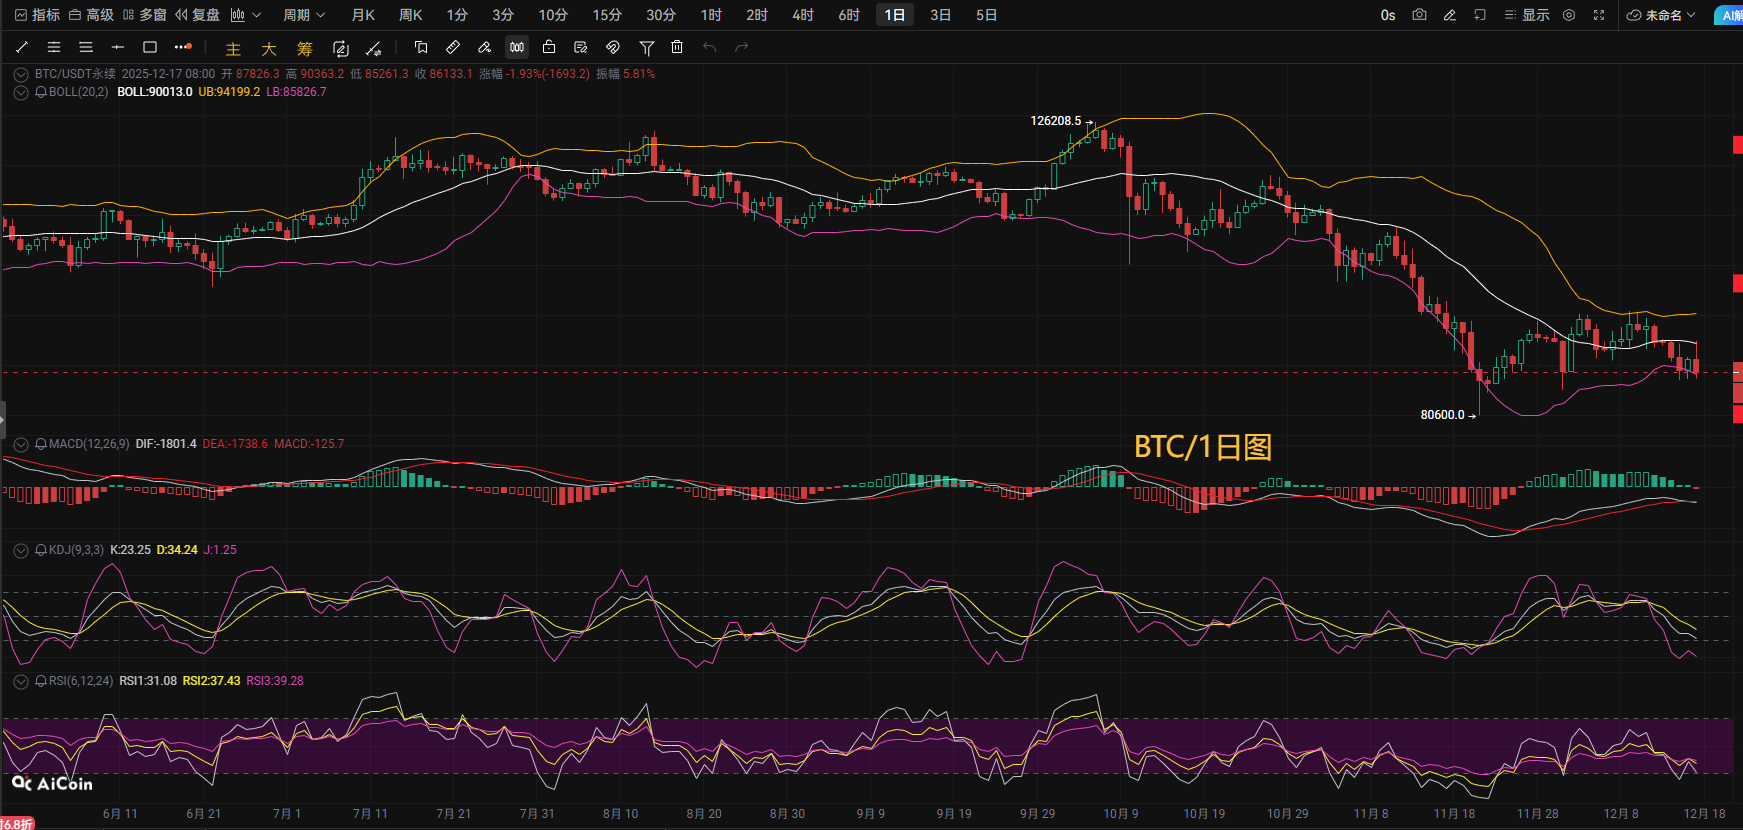Expand the 未命名 layout dropdown

point(1661,15)
